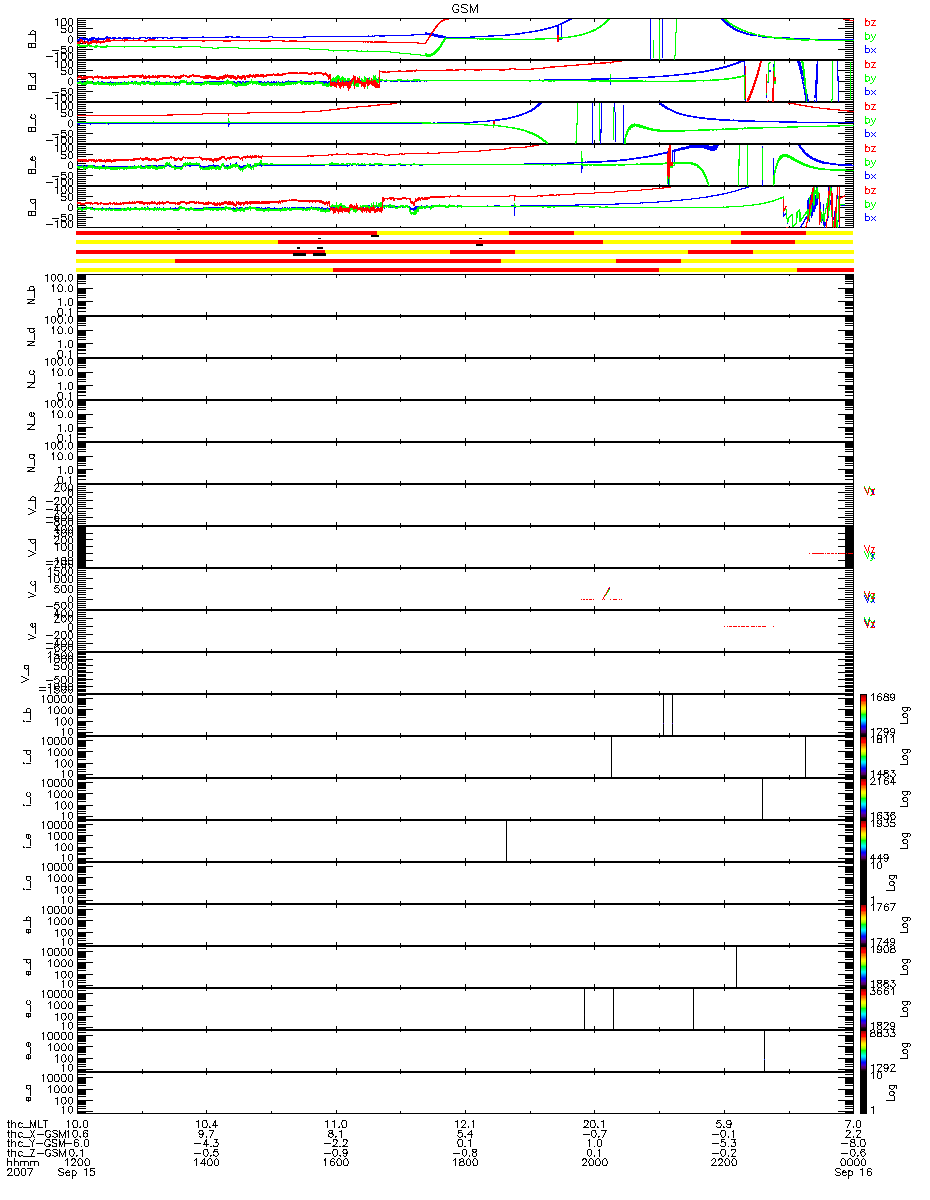Click the N_b density axis label
Viewport: 930px width, 1200px height.
point(32,295)
